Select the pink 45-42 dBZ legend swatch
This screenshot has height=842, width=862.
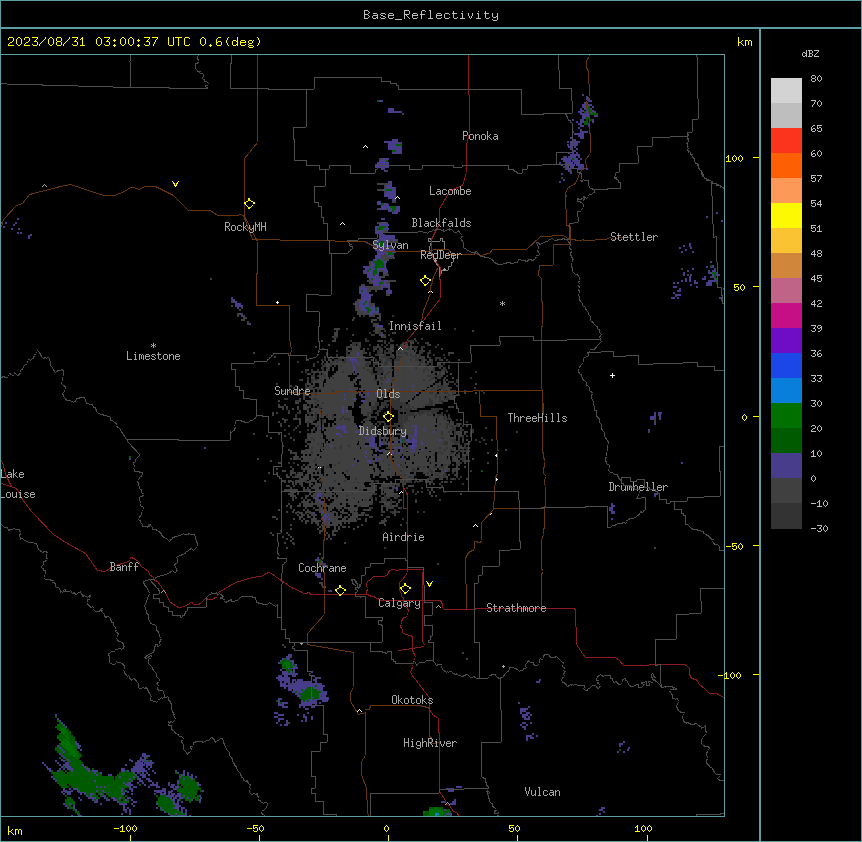click(x=786, y=291)
